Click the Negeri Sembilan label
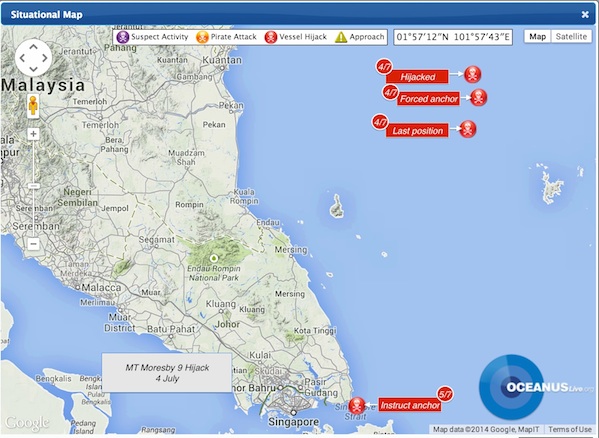Viewport: 599px width, 438px height. point(78,197)
